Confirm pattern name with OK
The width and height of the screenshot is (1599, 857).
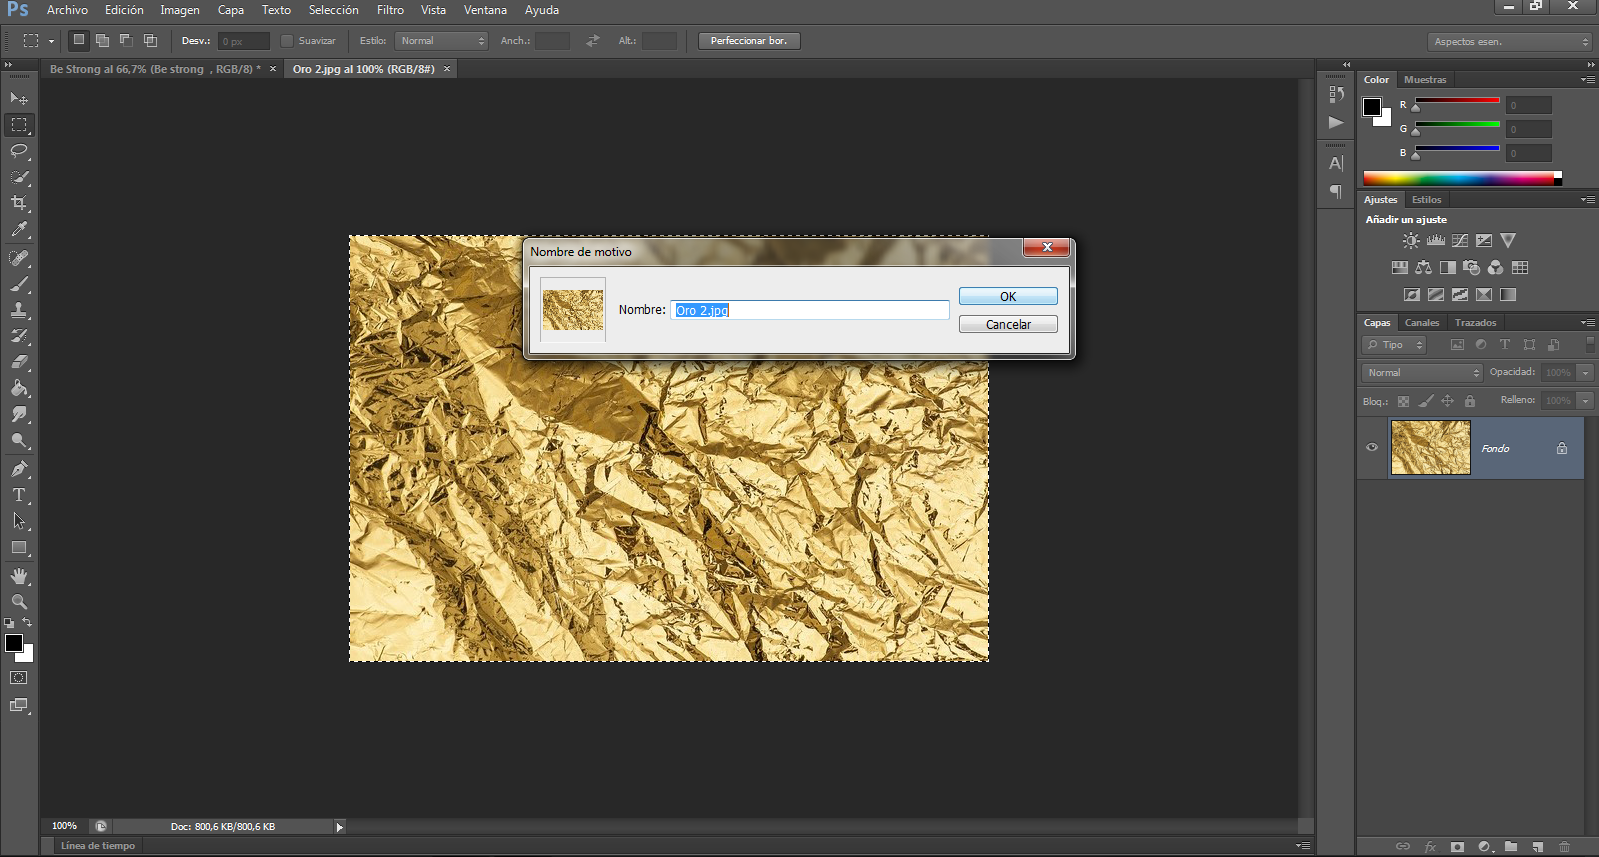1008,297
